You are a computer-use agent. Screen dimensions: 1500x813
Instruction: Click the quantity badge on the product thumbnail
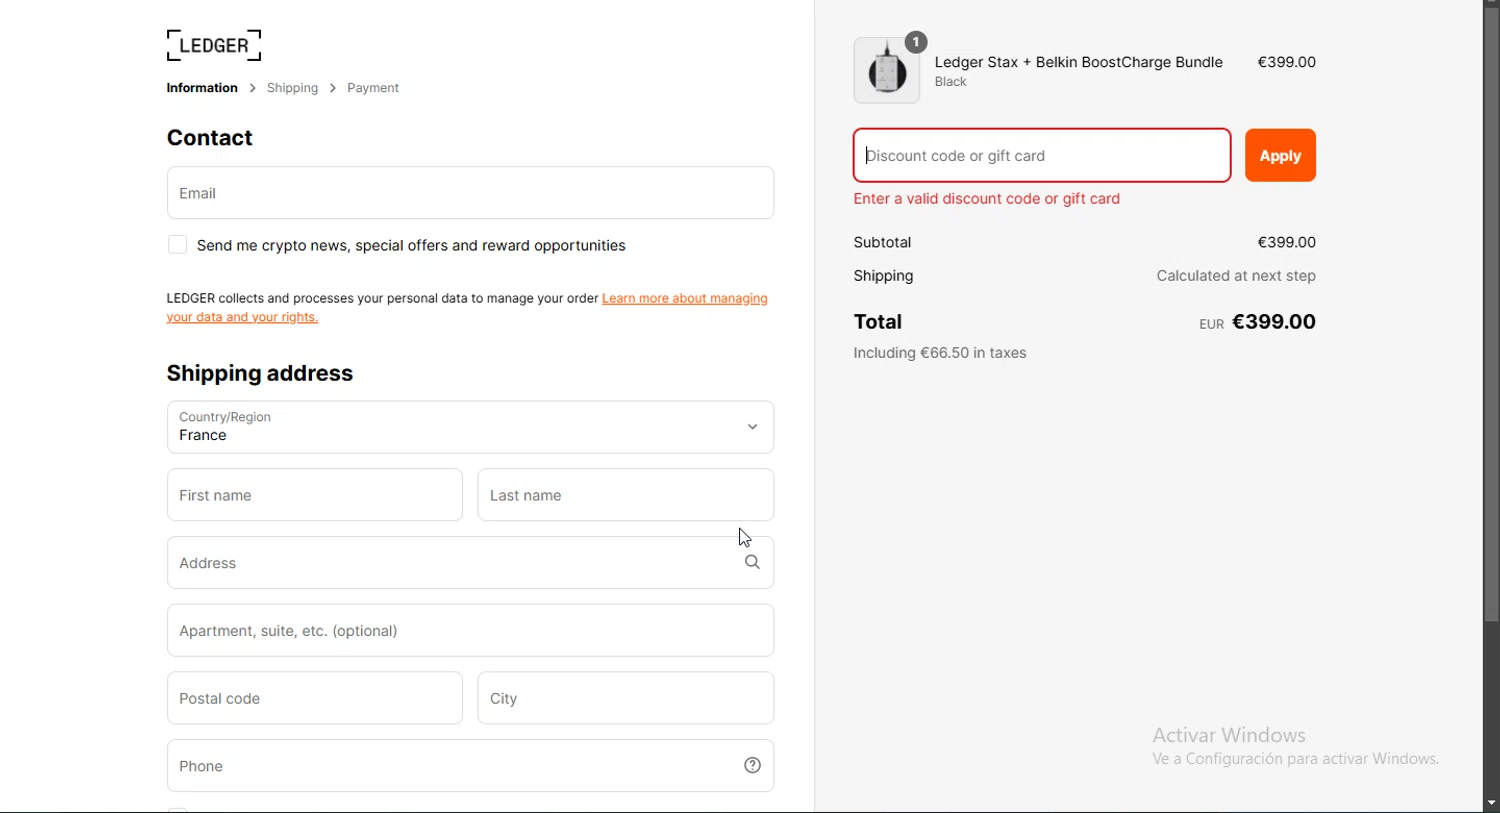916,42
